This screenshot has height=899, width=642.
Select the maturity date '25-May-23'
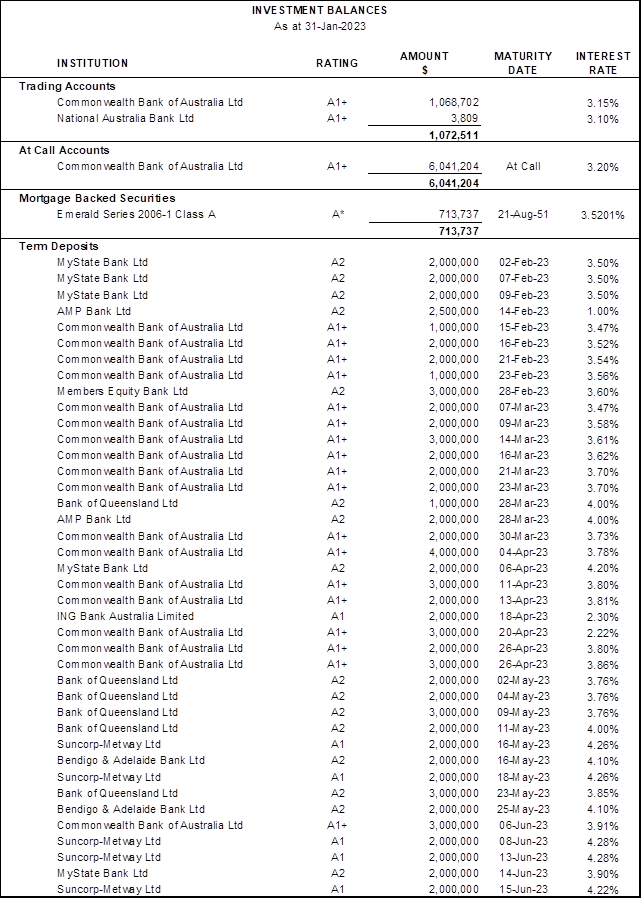[523, 809]
